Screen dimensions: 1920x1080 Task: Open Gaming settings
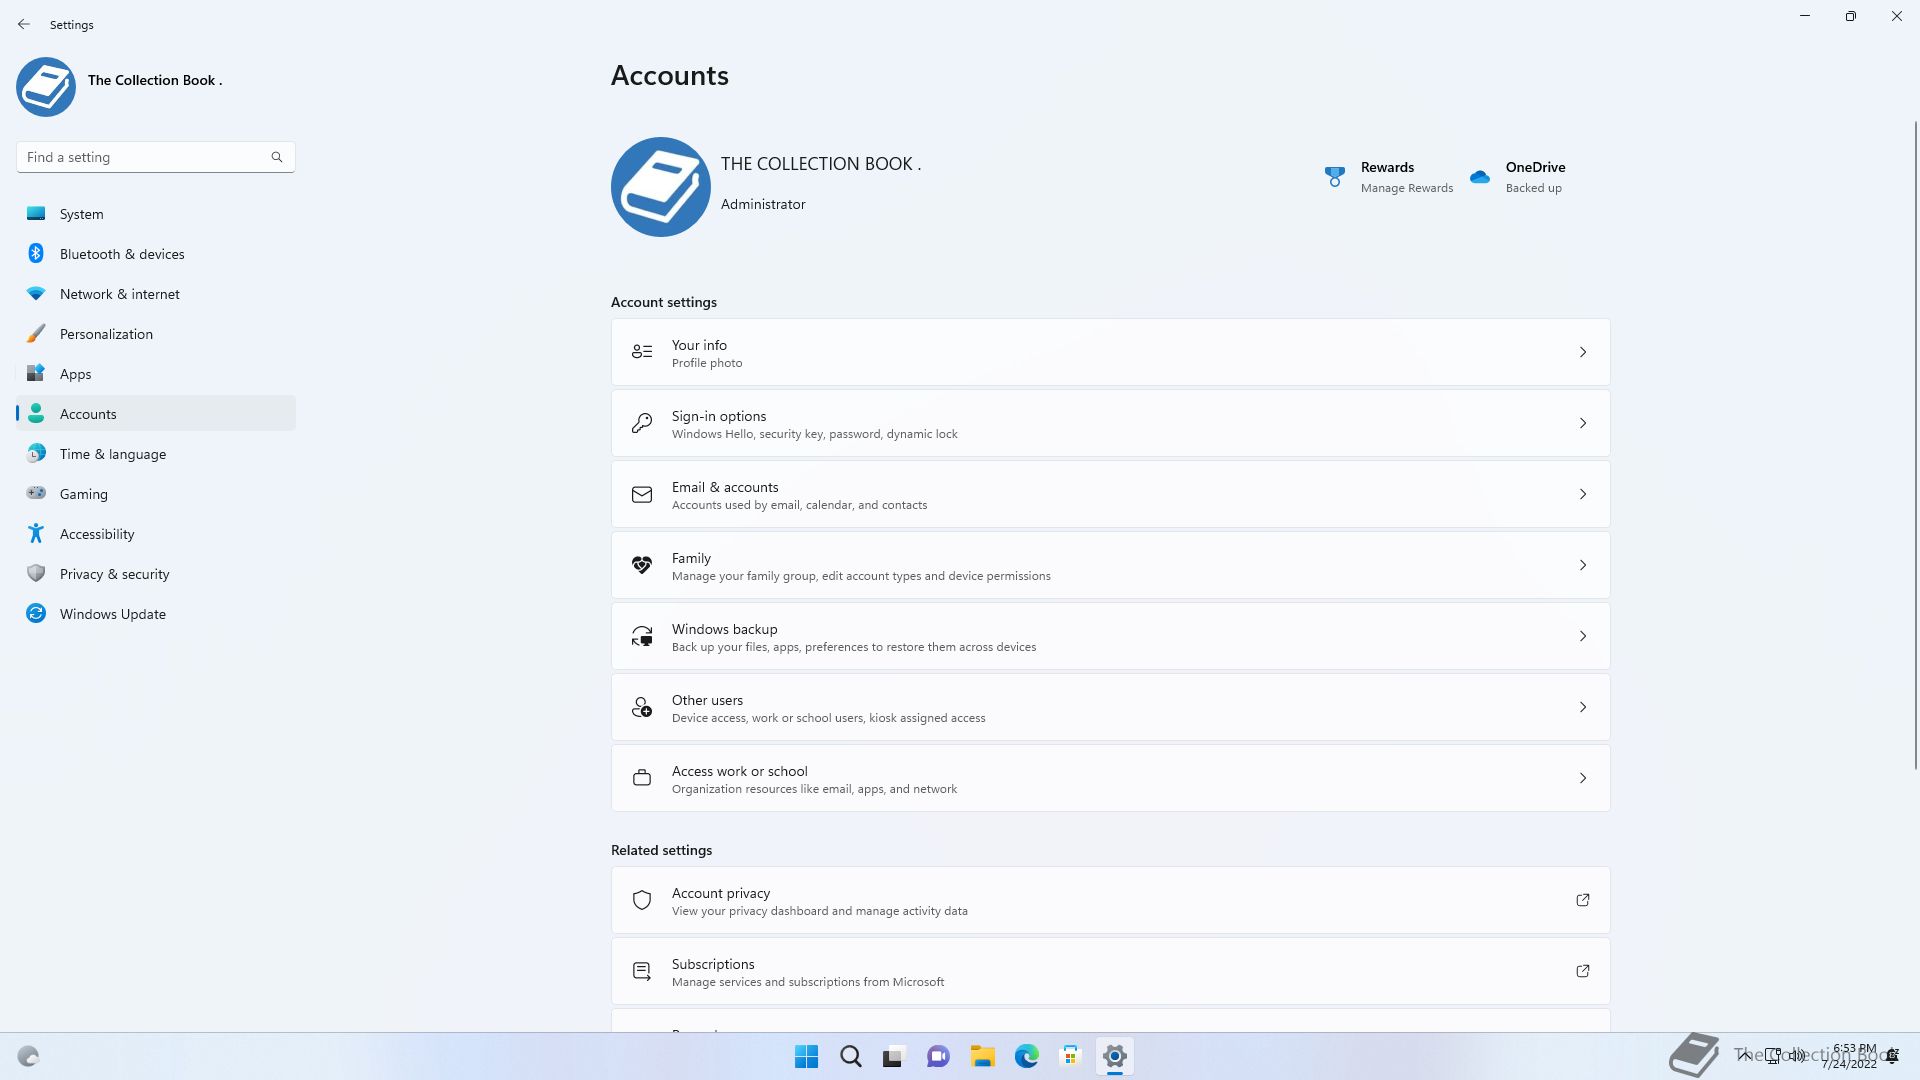tap(156, 494)
